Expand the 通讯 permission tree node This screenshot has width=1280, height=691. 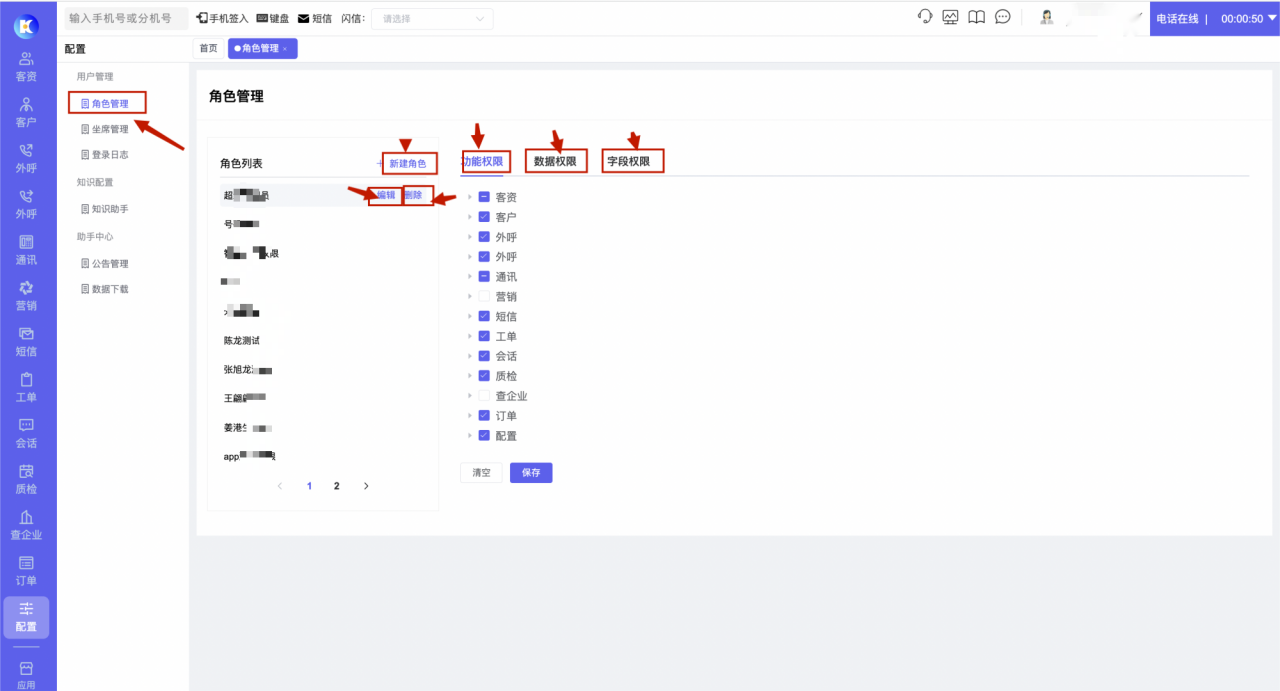click(x=470, y=277)
